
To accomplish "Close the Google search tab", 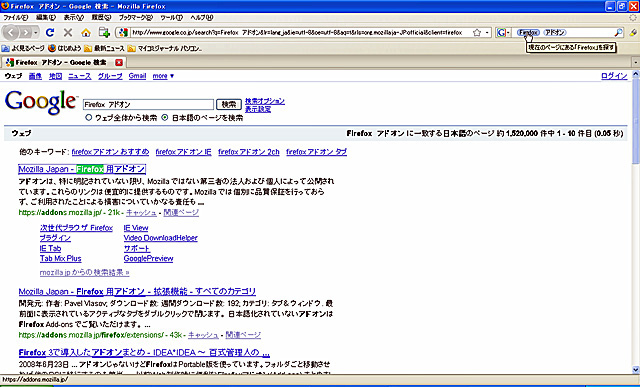I will [119, 62].
